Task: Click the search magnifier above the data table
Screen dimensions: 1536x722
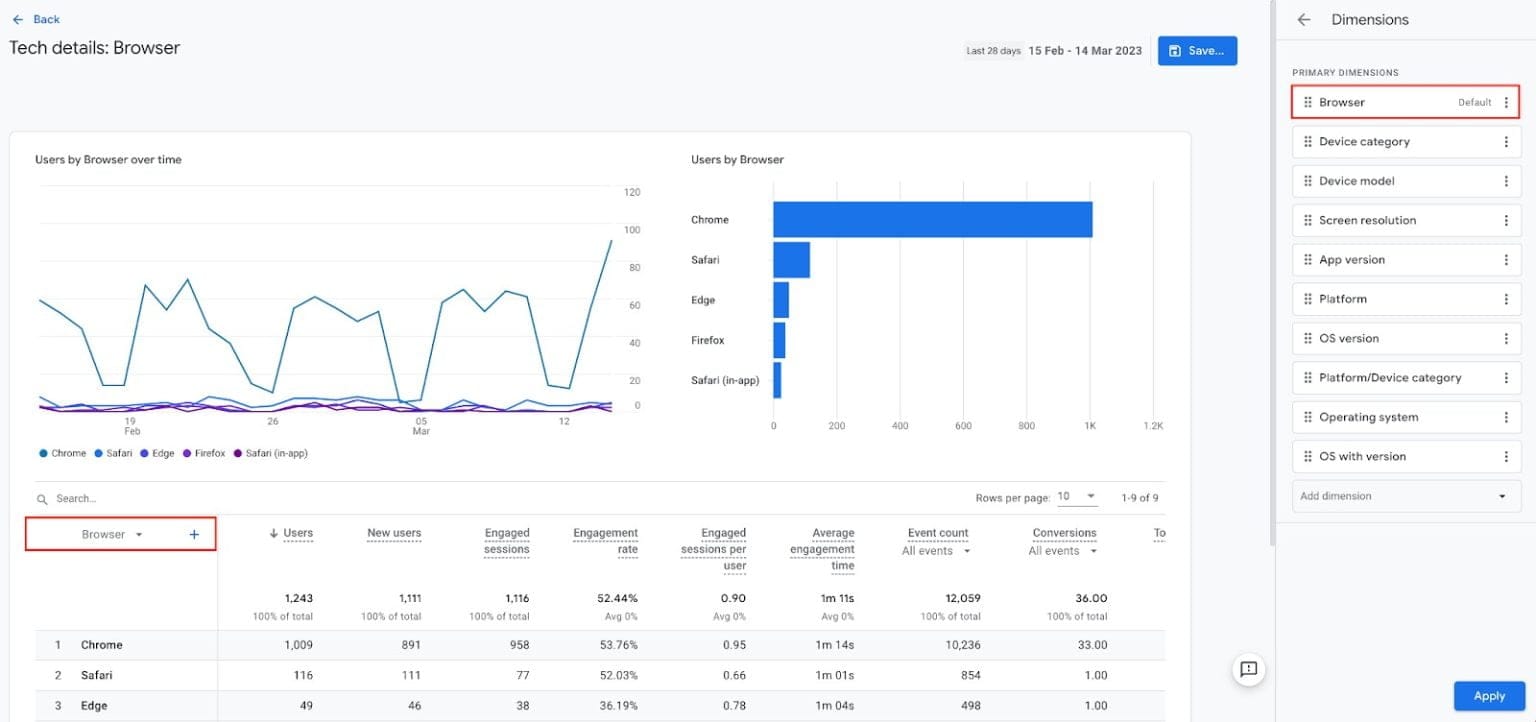Action: [41, 498]
